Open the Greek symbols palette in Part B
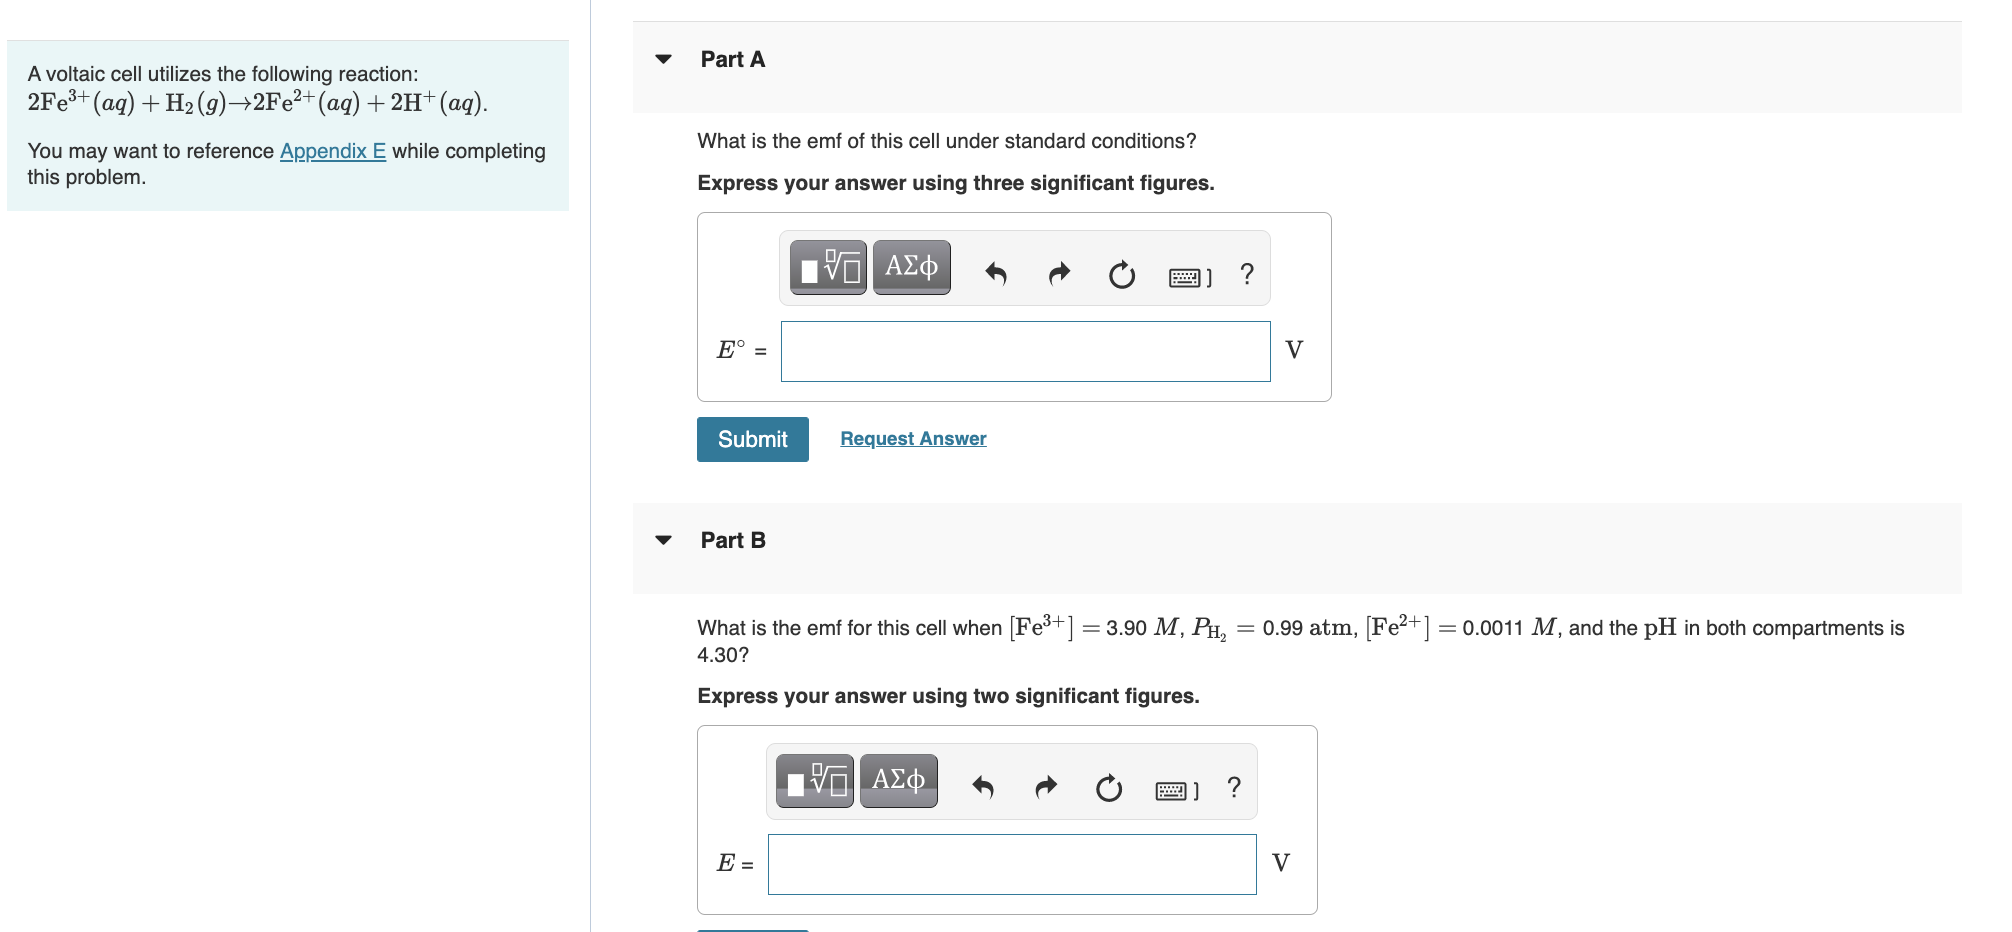Image resolution: width=2012 pixels, height=932 pixels. [x=898, y=781]
